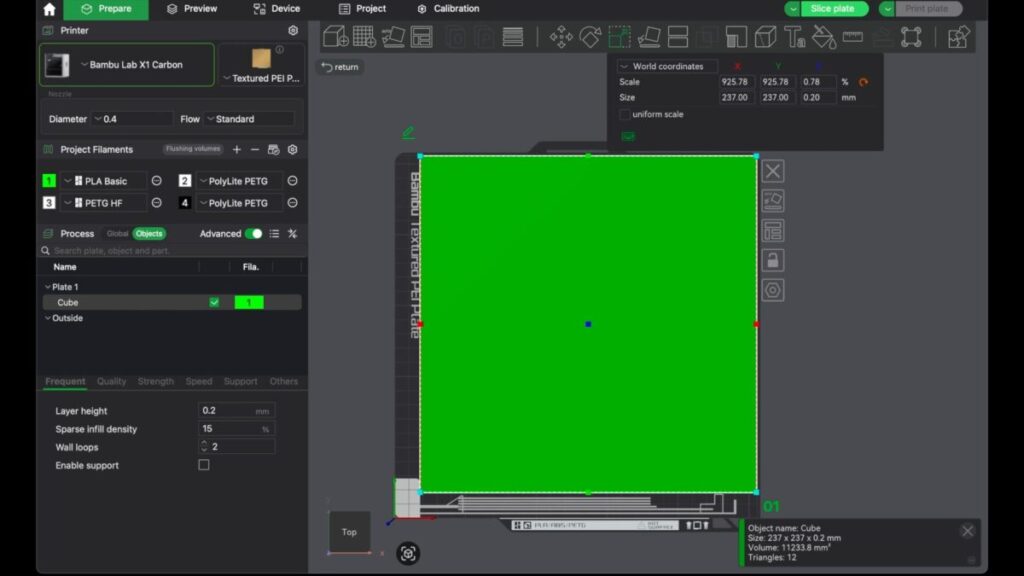Switch to the Strength settings tab
Viewport: 1024px width, 576px height.
tap(155, 381)
